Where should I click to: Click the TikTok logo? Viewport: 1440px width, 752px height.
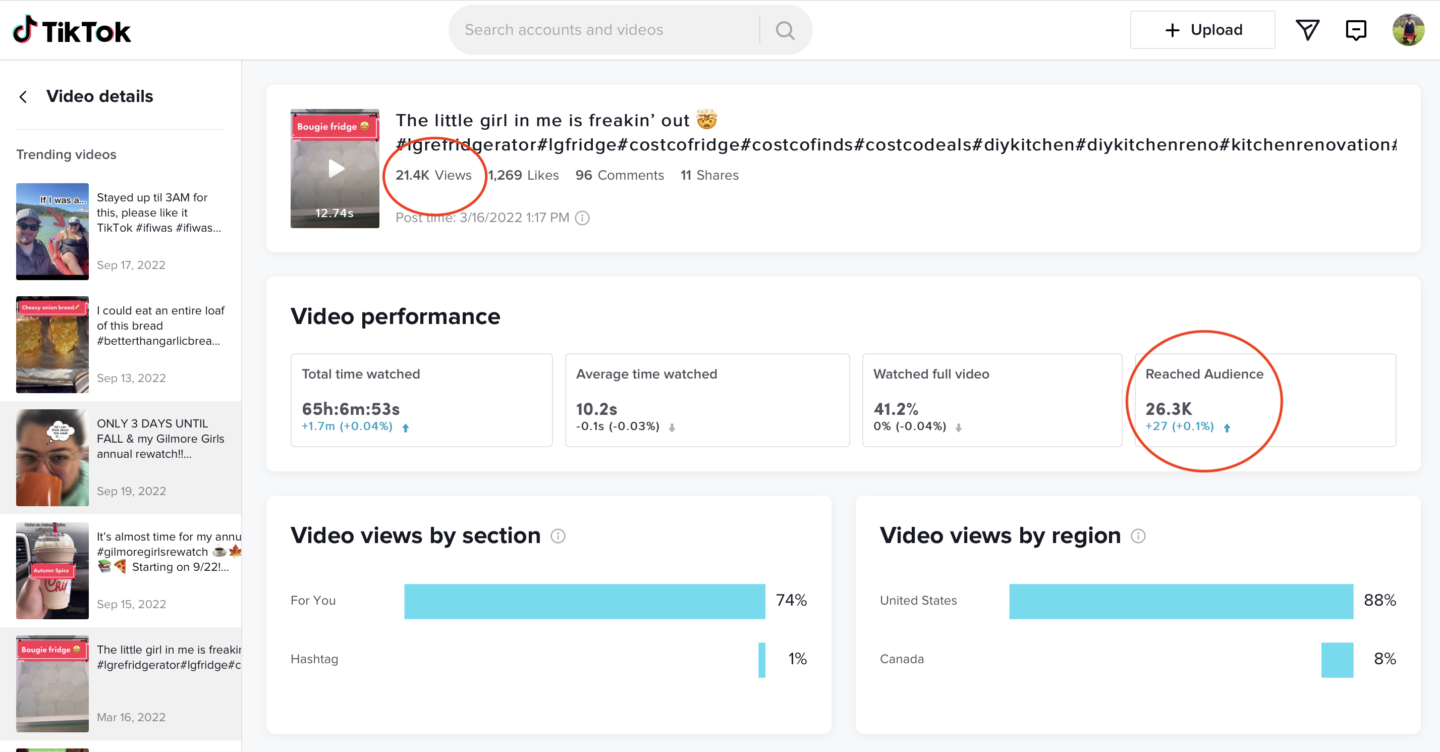(x=72, y=30)
